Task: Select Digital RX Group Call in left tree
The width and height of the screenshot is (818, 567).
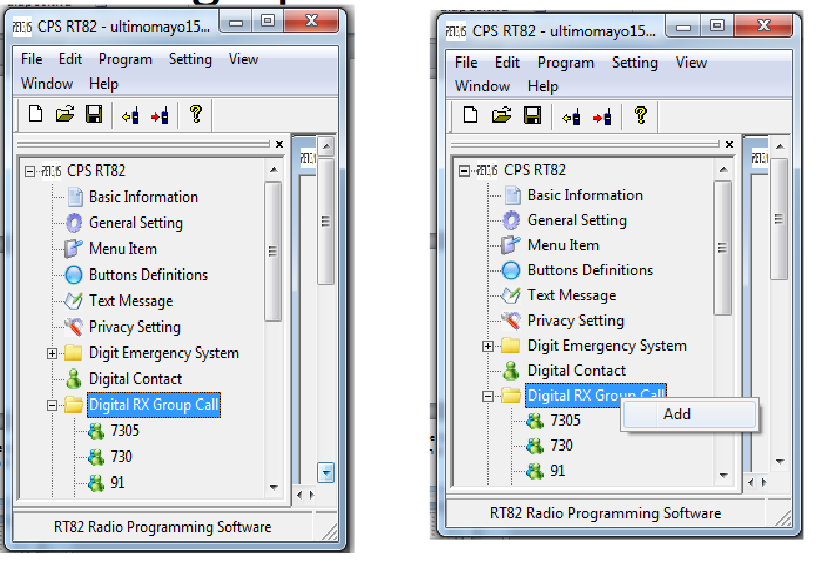Action: (154, 405)
